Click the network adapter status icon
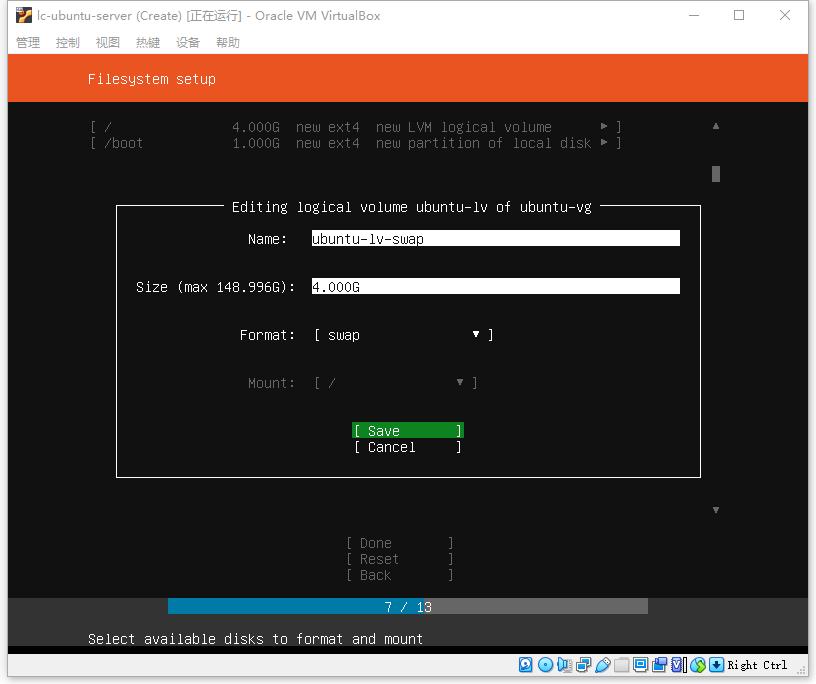This screenshot has height=684, width=816. point(583,665)
